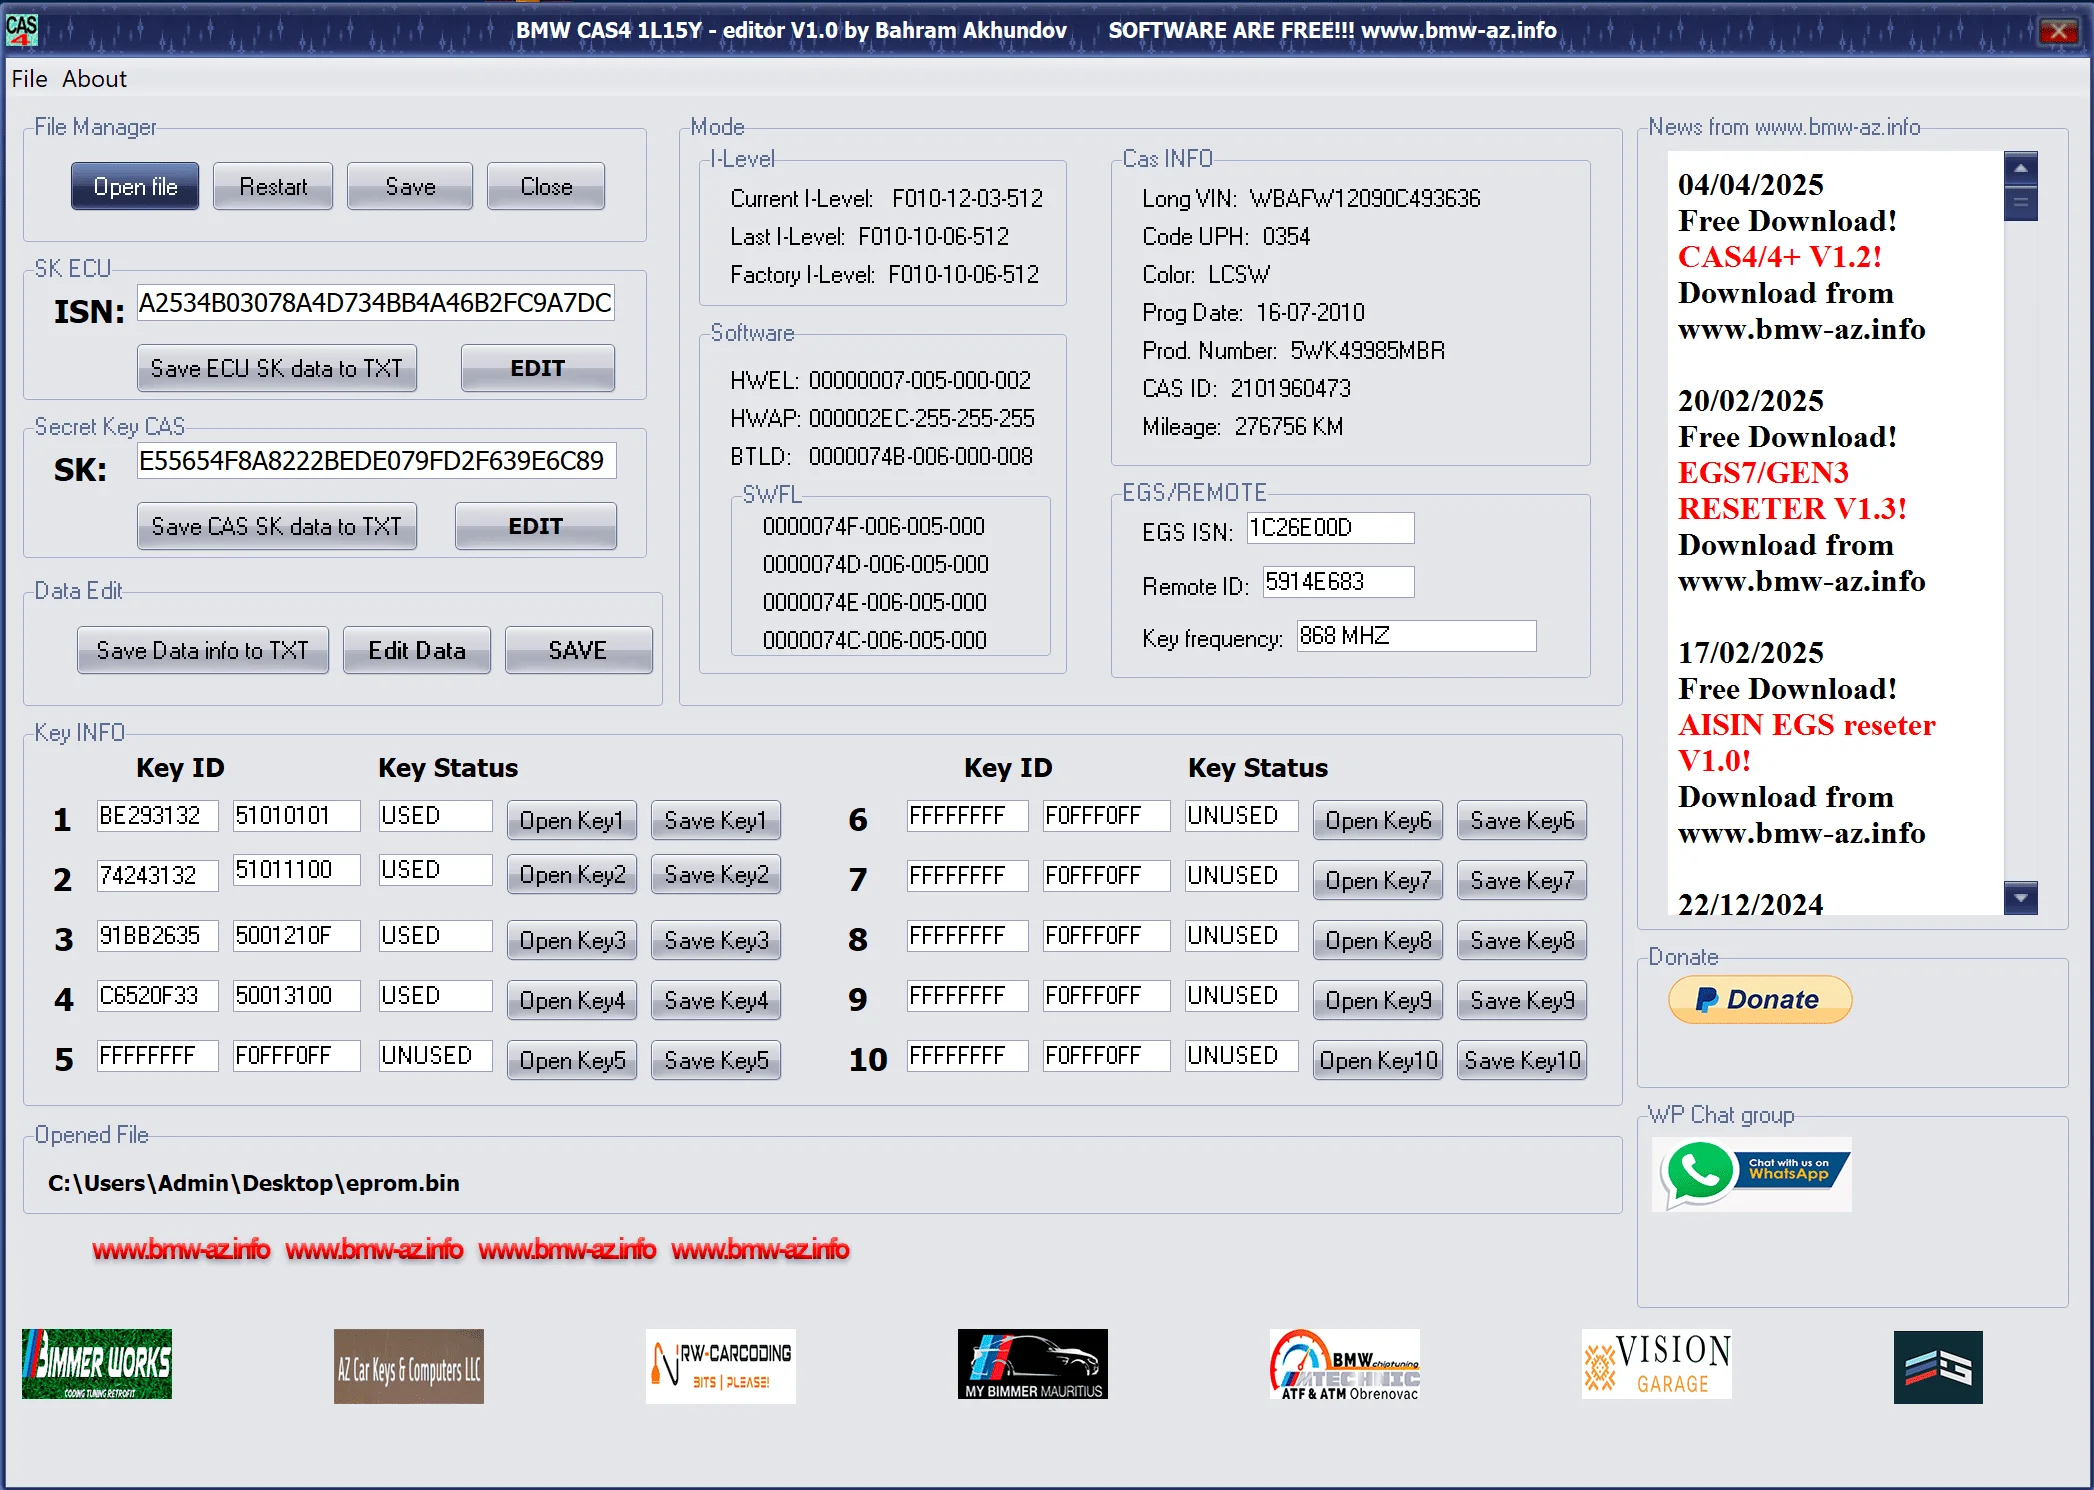The width and height of the screenshot is (2094, 1490).
Task: Click the EGS7/GEN3 RESETER V1.3! headline
Action: pyautogui.click(x=1792, y=491)
